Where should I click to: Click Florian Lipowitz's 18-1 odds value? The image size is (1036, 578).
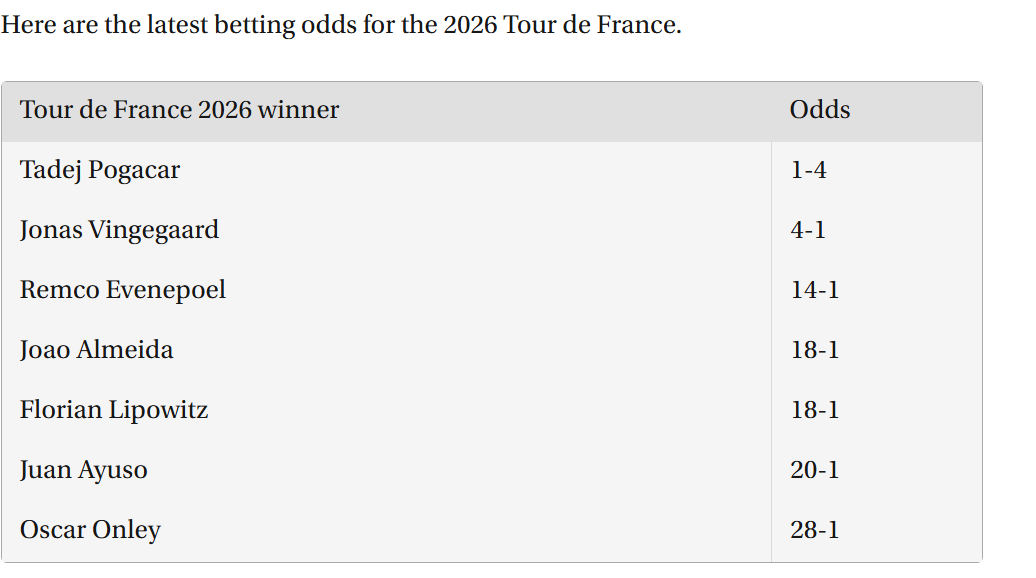(814, 410)
